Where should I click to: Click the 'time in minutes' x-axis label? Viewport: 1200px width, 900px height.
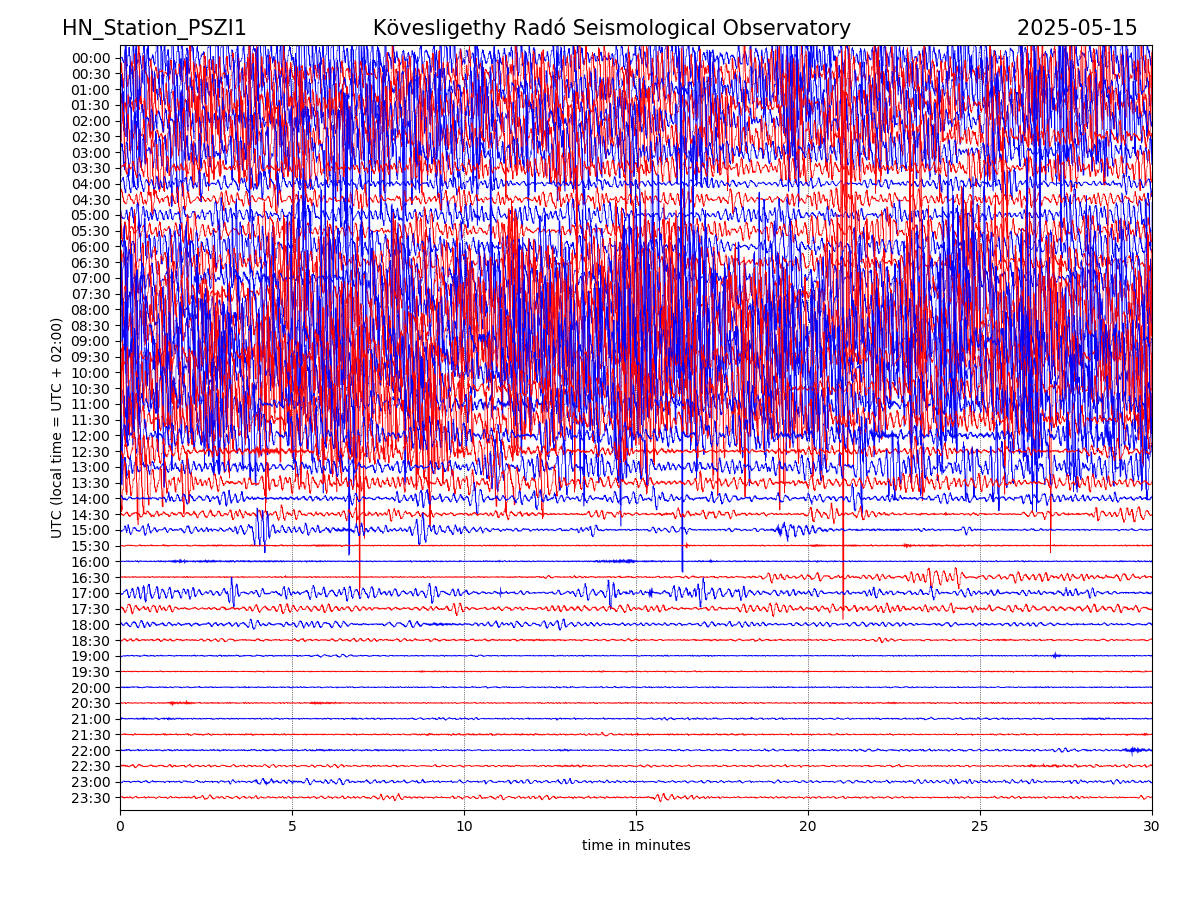(x=636, y=845)
